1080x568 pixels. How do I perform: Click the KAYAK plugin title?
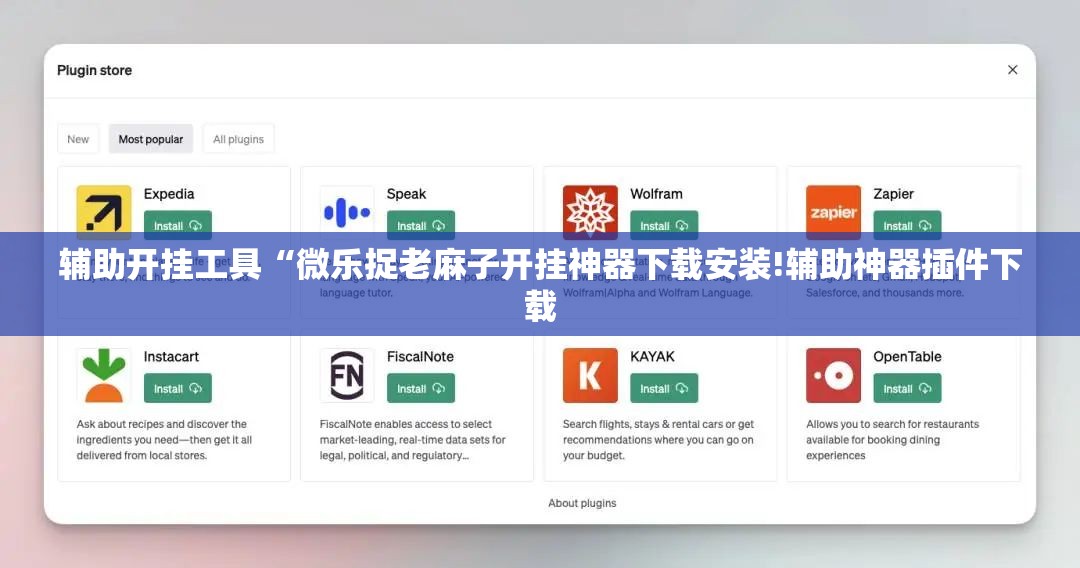pos(652,357)
